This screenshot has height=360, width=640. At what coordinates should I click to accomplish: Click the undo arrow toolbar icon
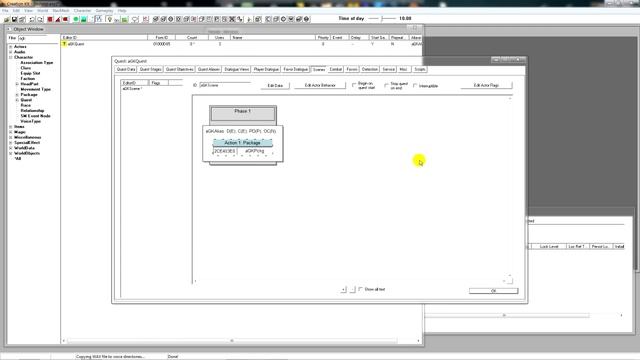tap(32, 19)
